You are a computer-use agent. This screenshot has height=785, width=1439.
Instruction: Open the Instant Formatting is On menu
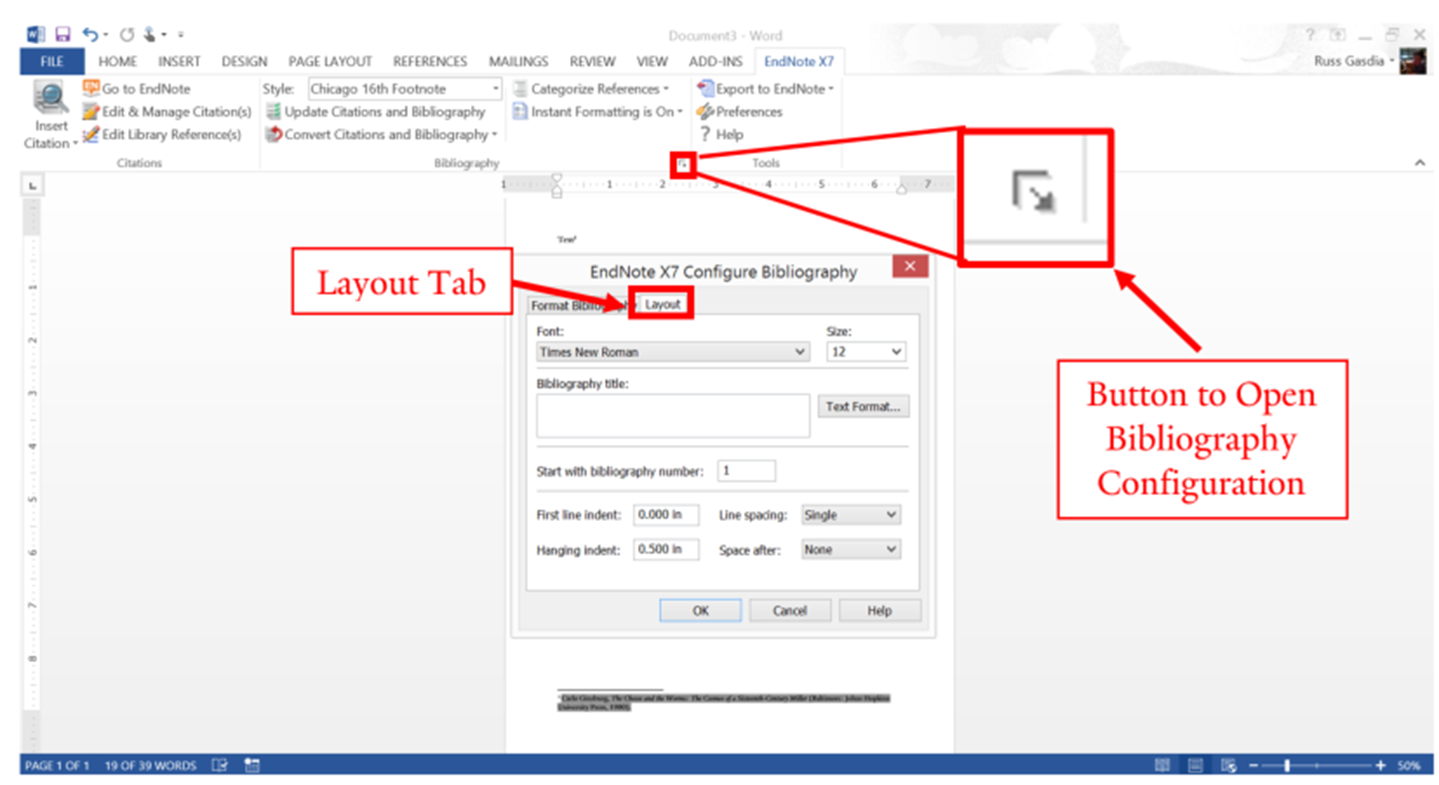tap(597, 112)
